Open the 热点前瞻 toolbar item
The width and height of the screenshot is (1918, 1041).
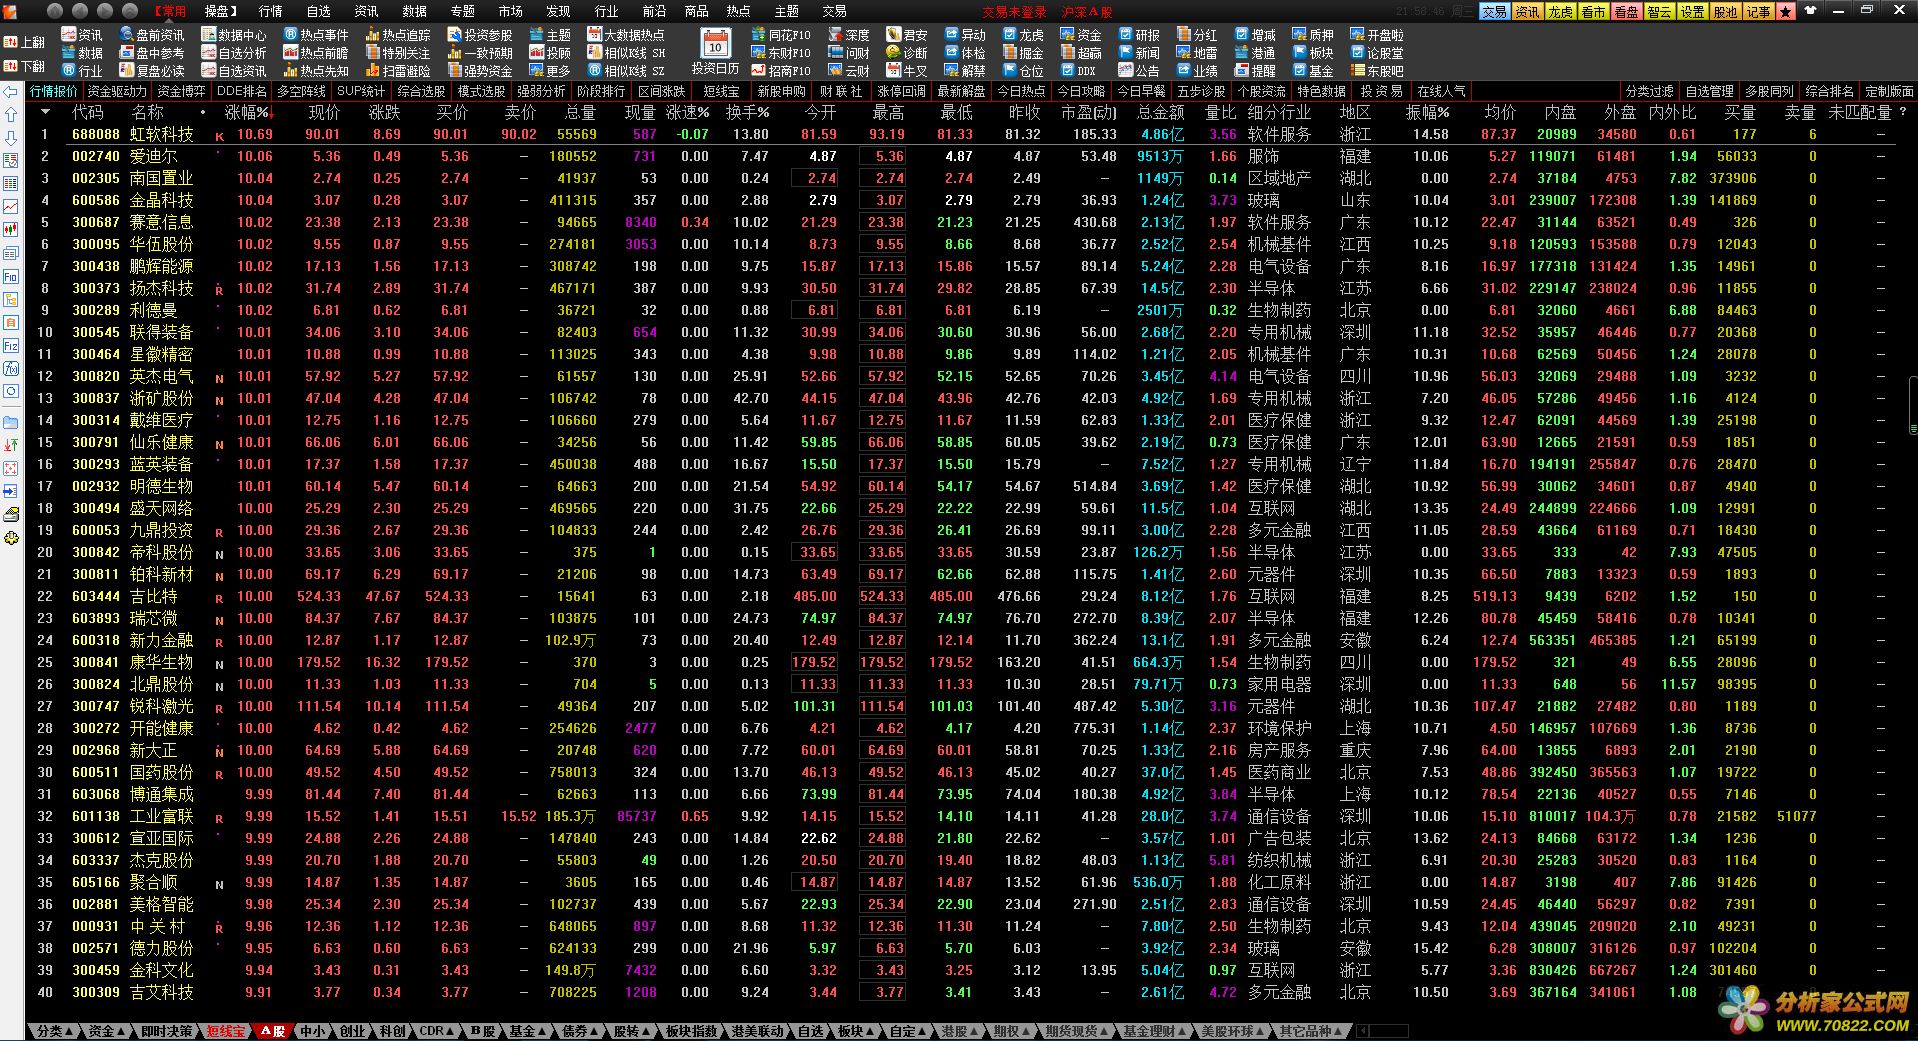point(315,53)
